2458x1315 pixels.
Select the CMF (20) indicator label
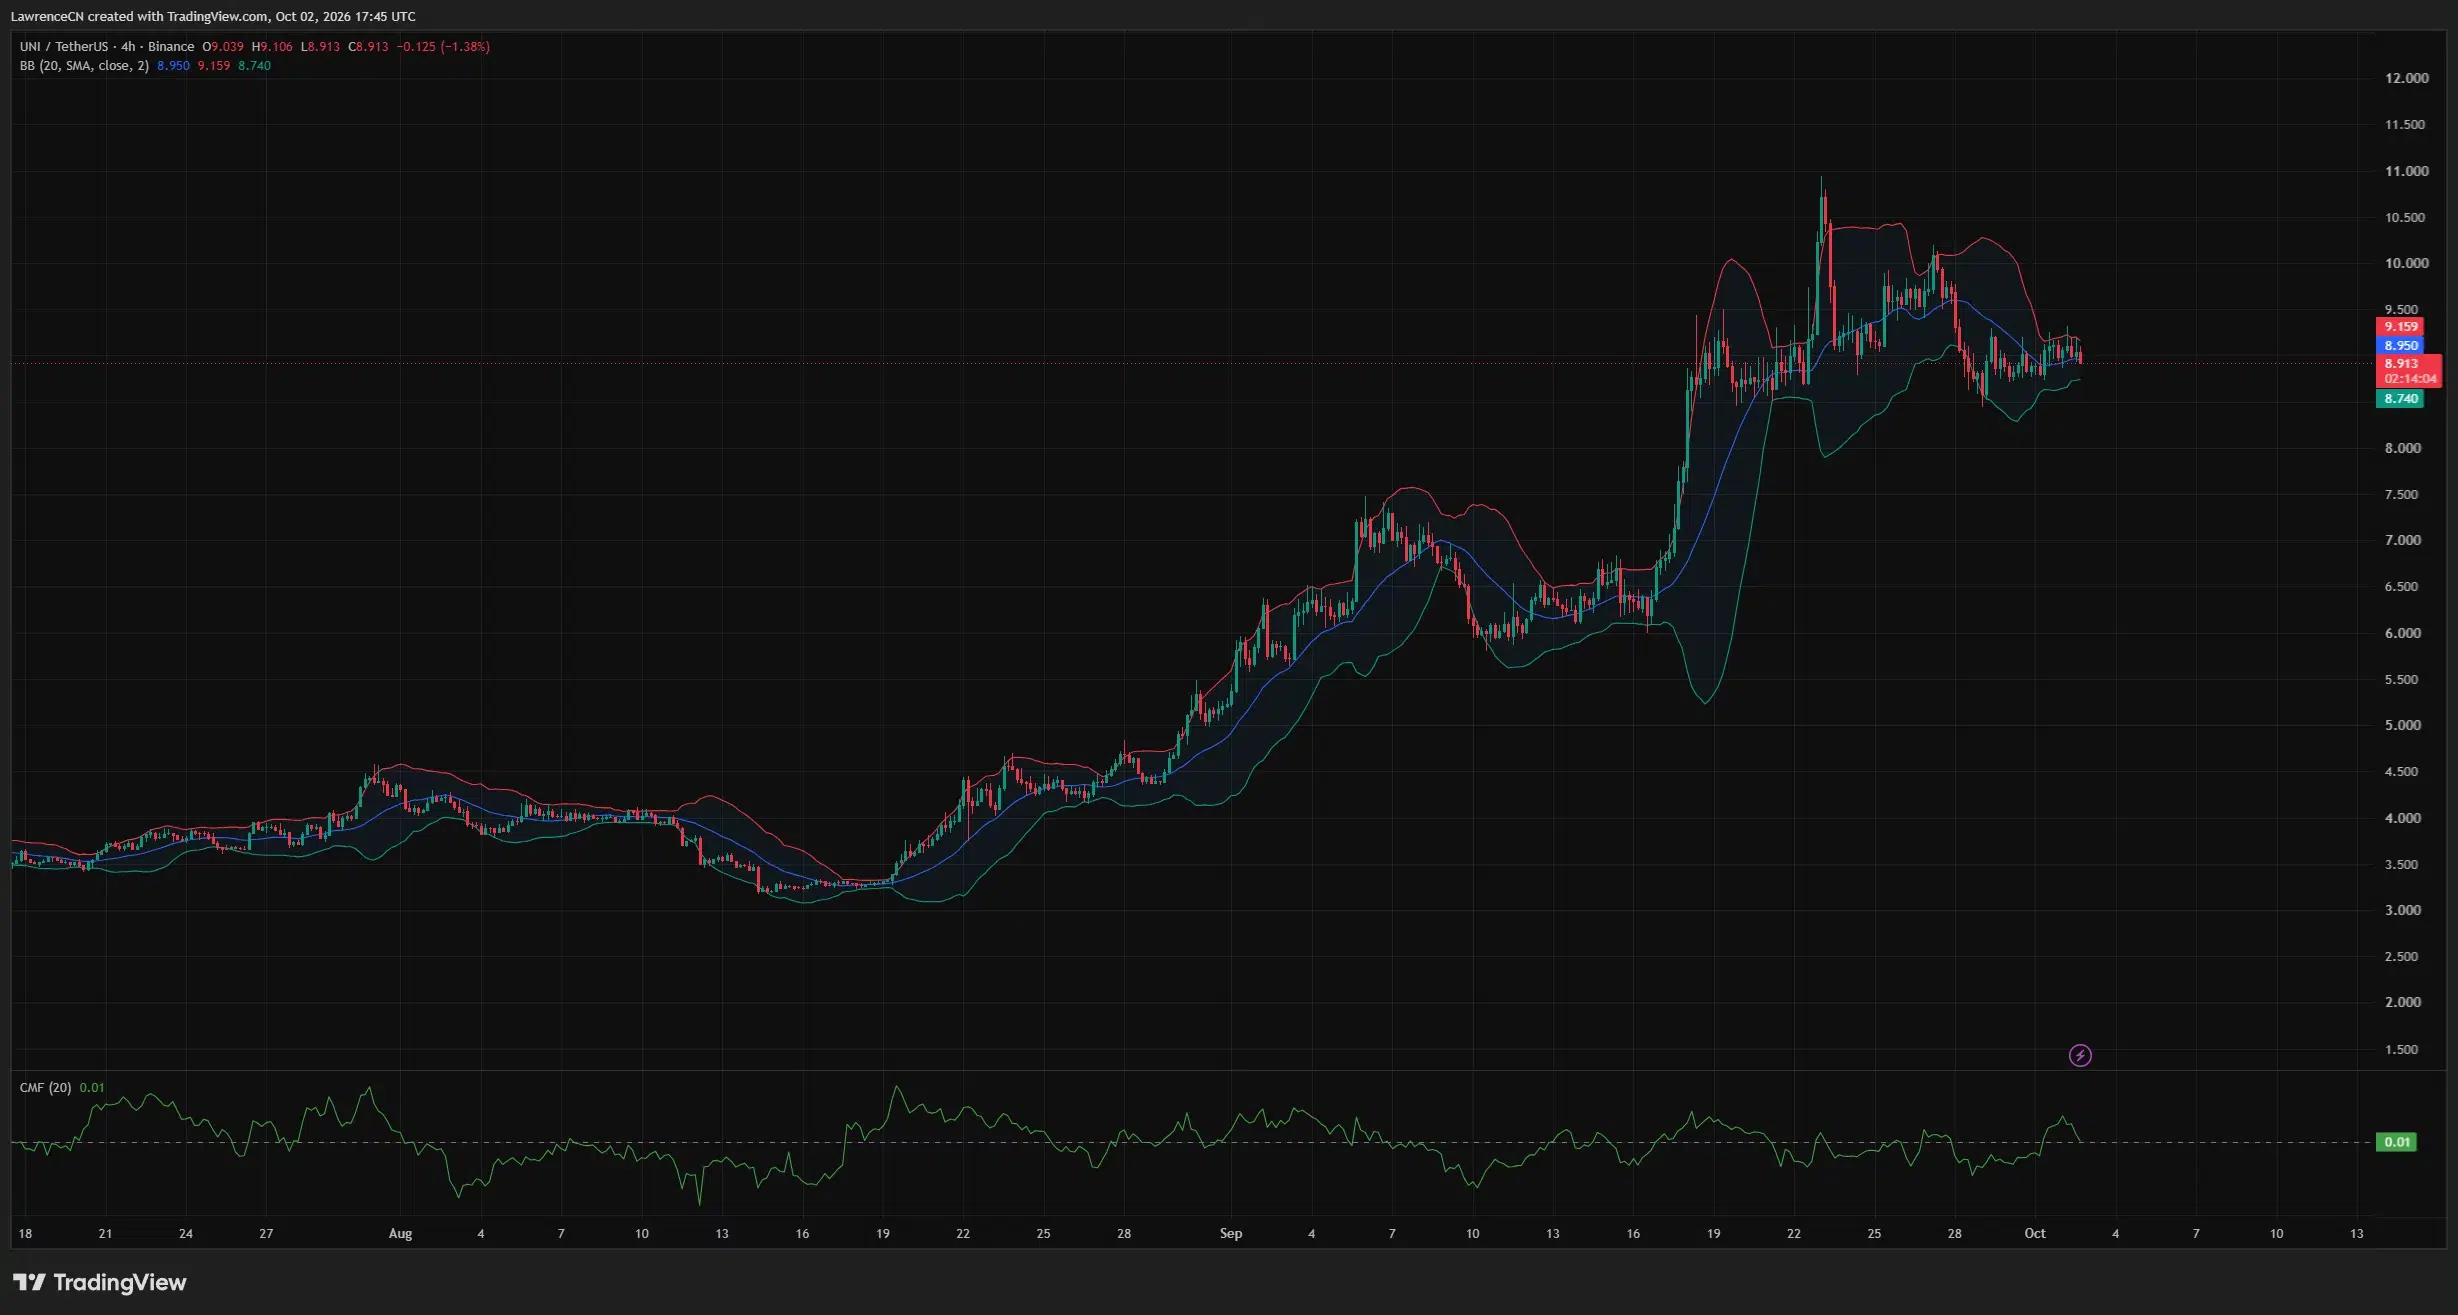pyautogui.click(x=45, y=1088)
